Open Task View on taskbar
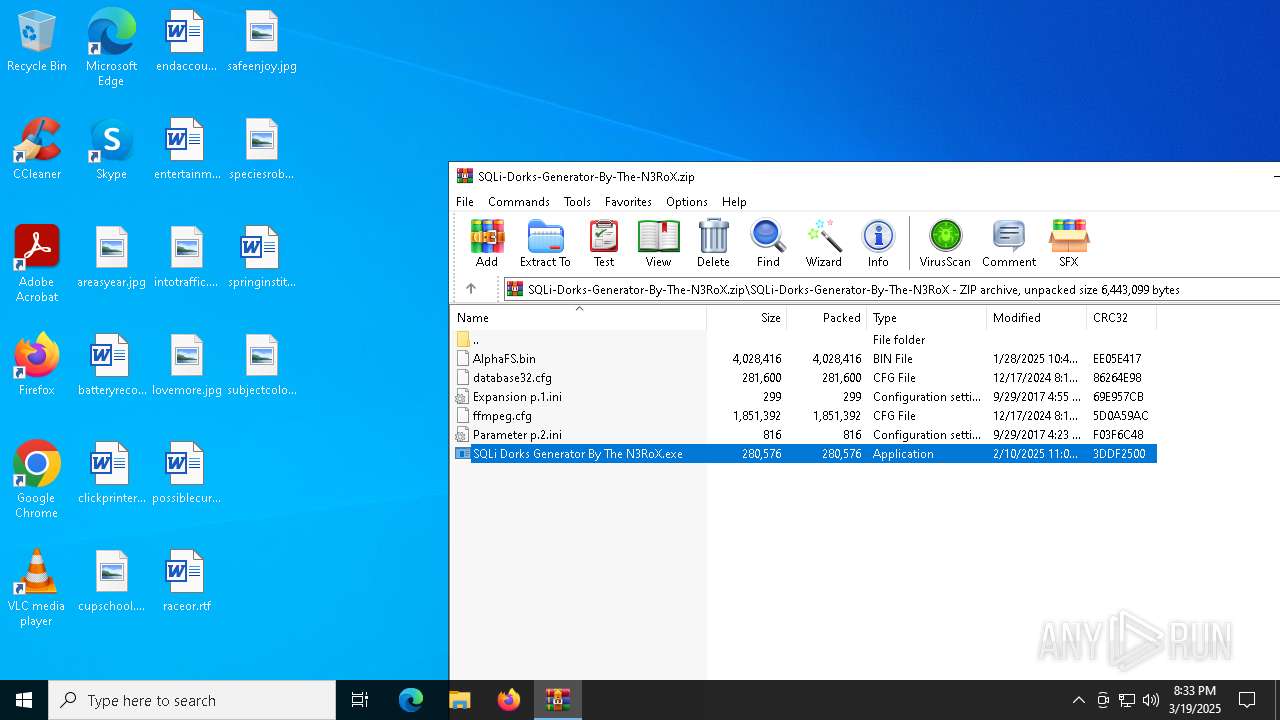Screen dimensions: 1280x720 tap(360, 700)
